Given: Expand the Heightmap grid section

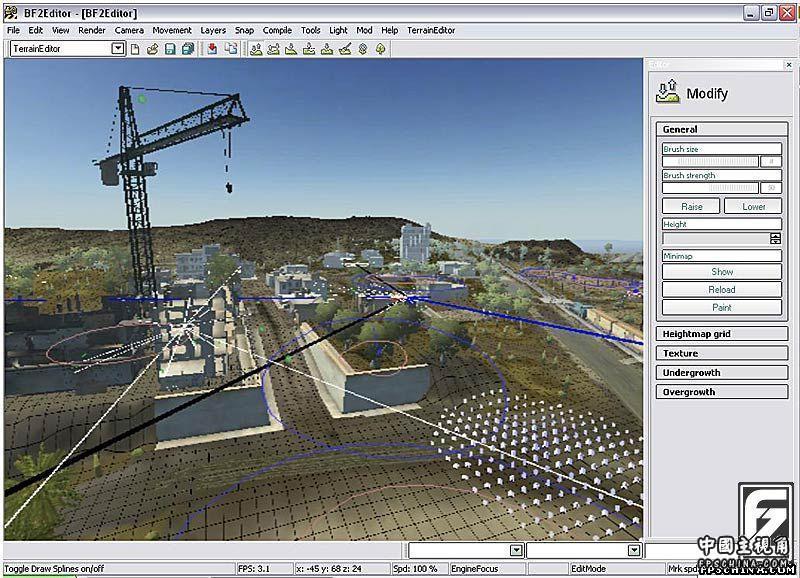Looking at the screenshot, I should click(x=722, y=334).
